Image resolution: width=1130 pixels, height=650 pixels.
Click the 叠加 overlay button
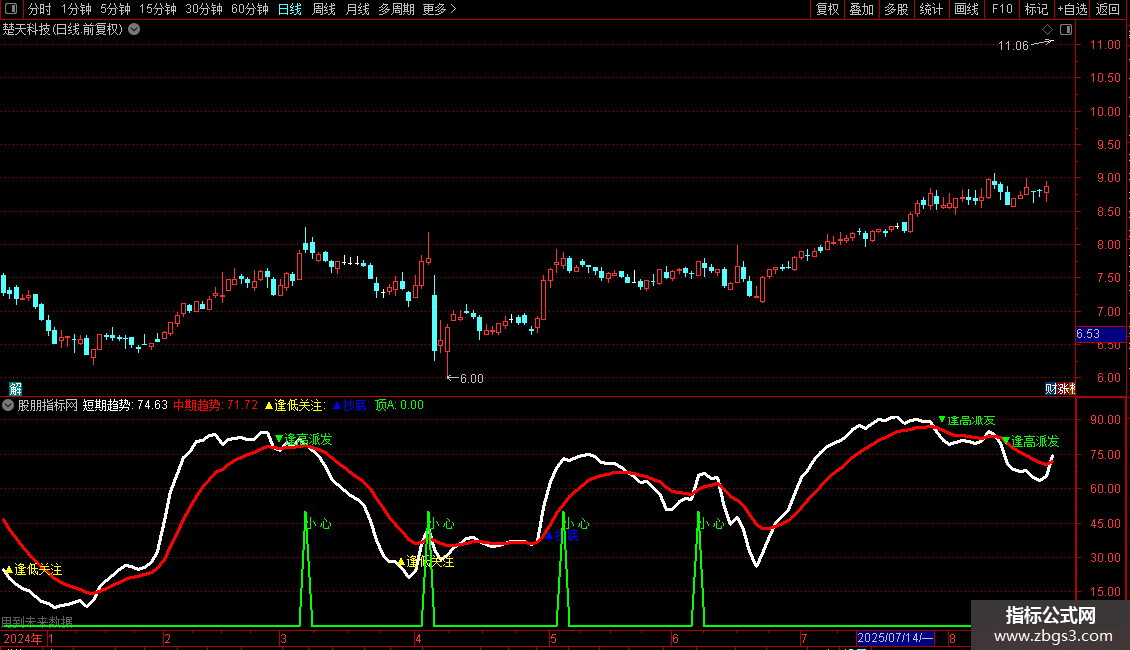[x=862, y=9]
